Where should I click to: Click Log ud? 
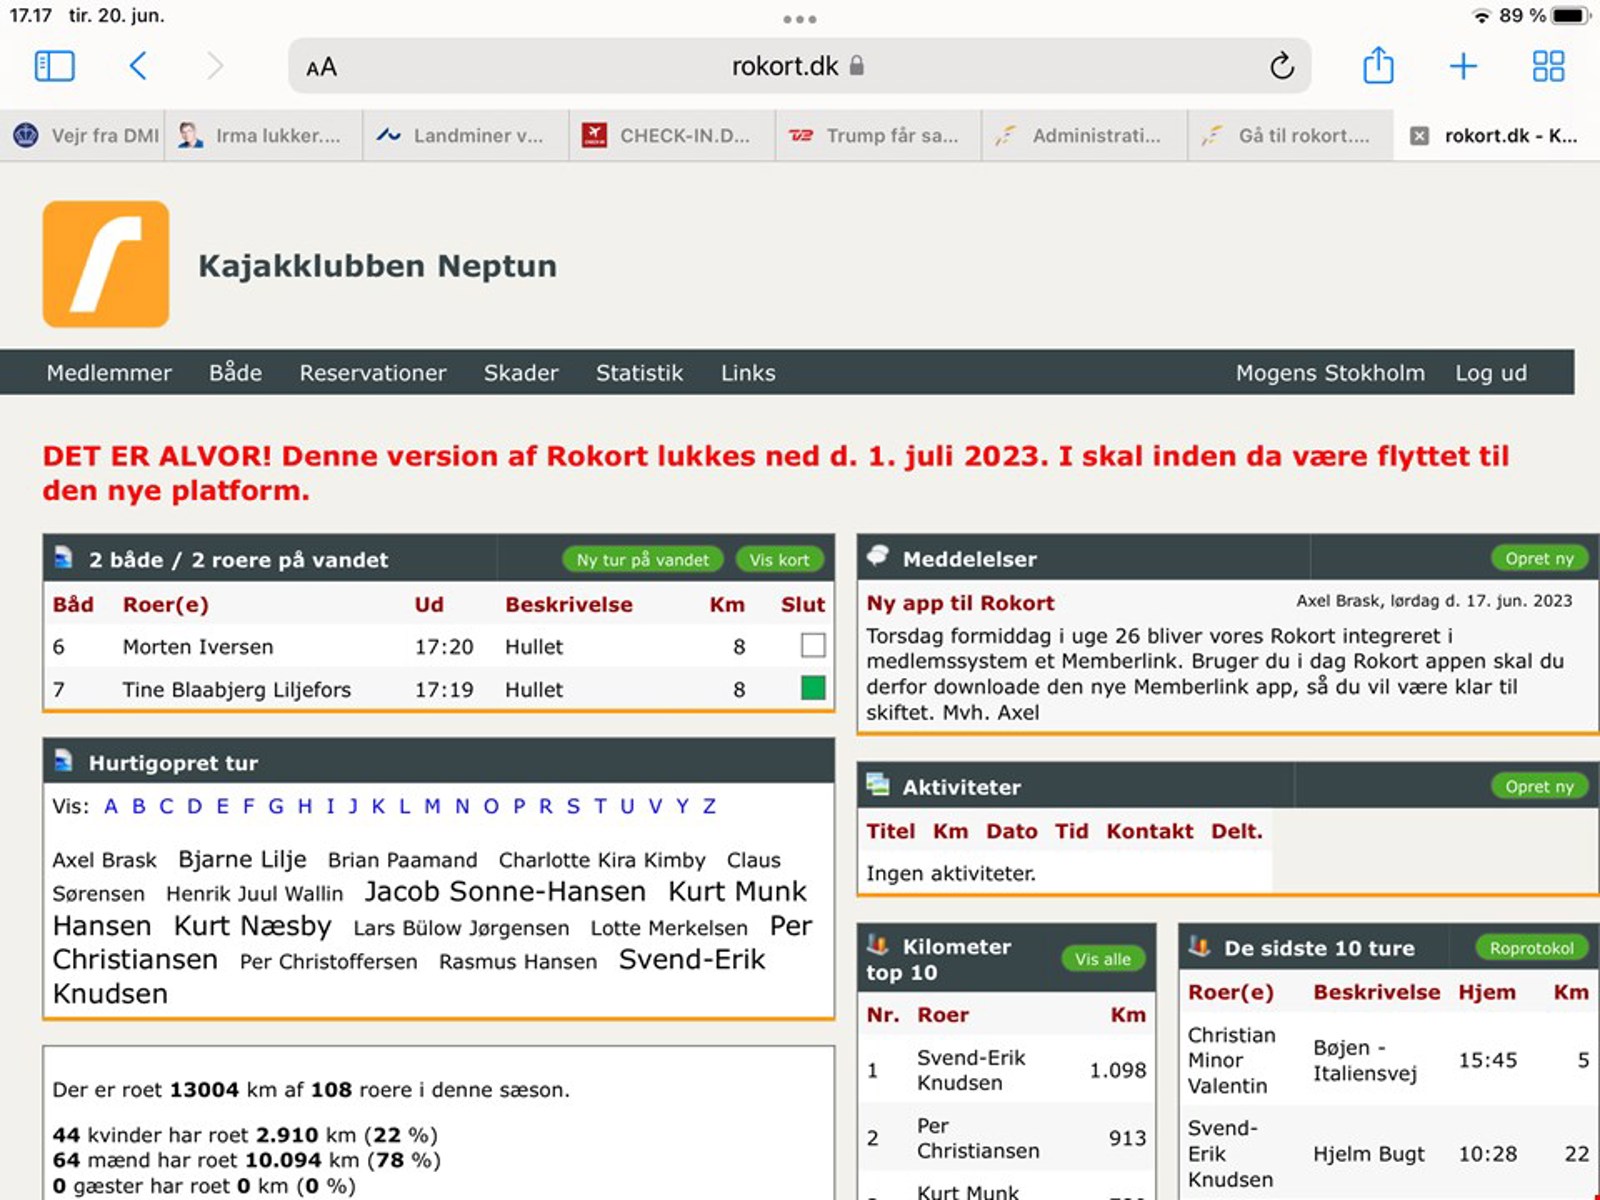[1490, 373]
